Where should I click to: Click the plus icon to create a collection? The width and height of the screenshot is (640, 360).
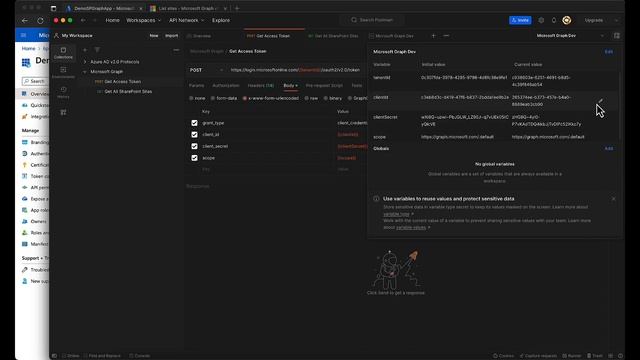click(x=85, y=50)
